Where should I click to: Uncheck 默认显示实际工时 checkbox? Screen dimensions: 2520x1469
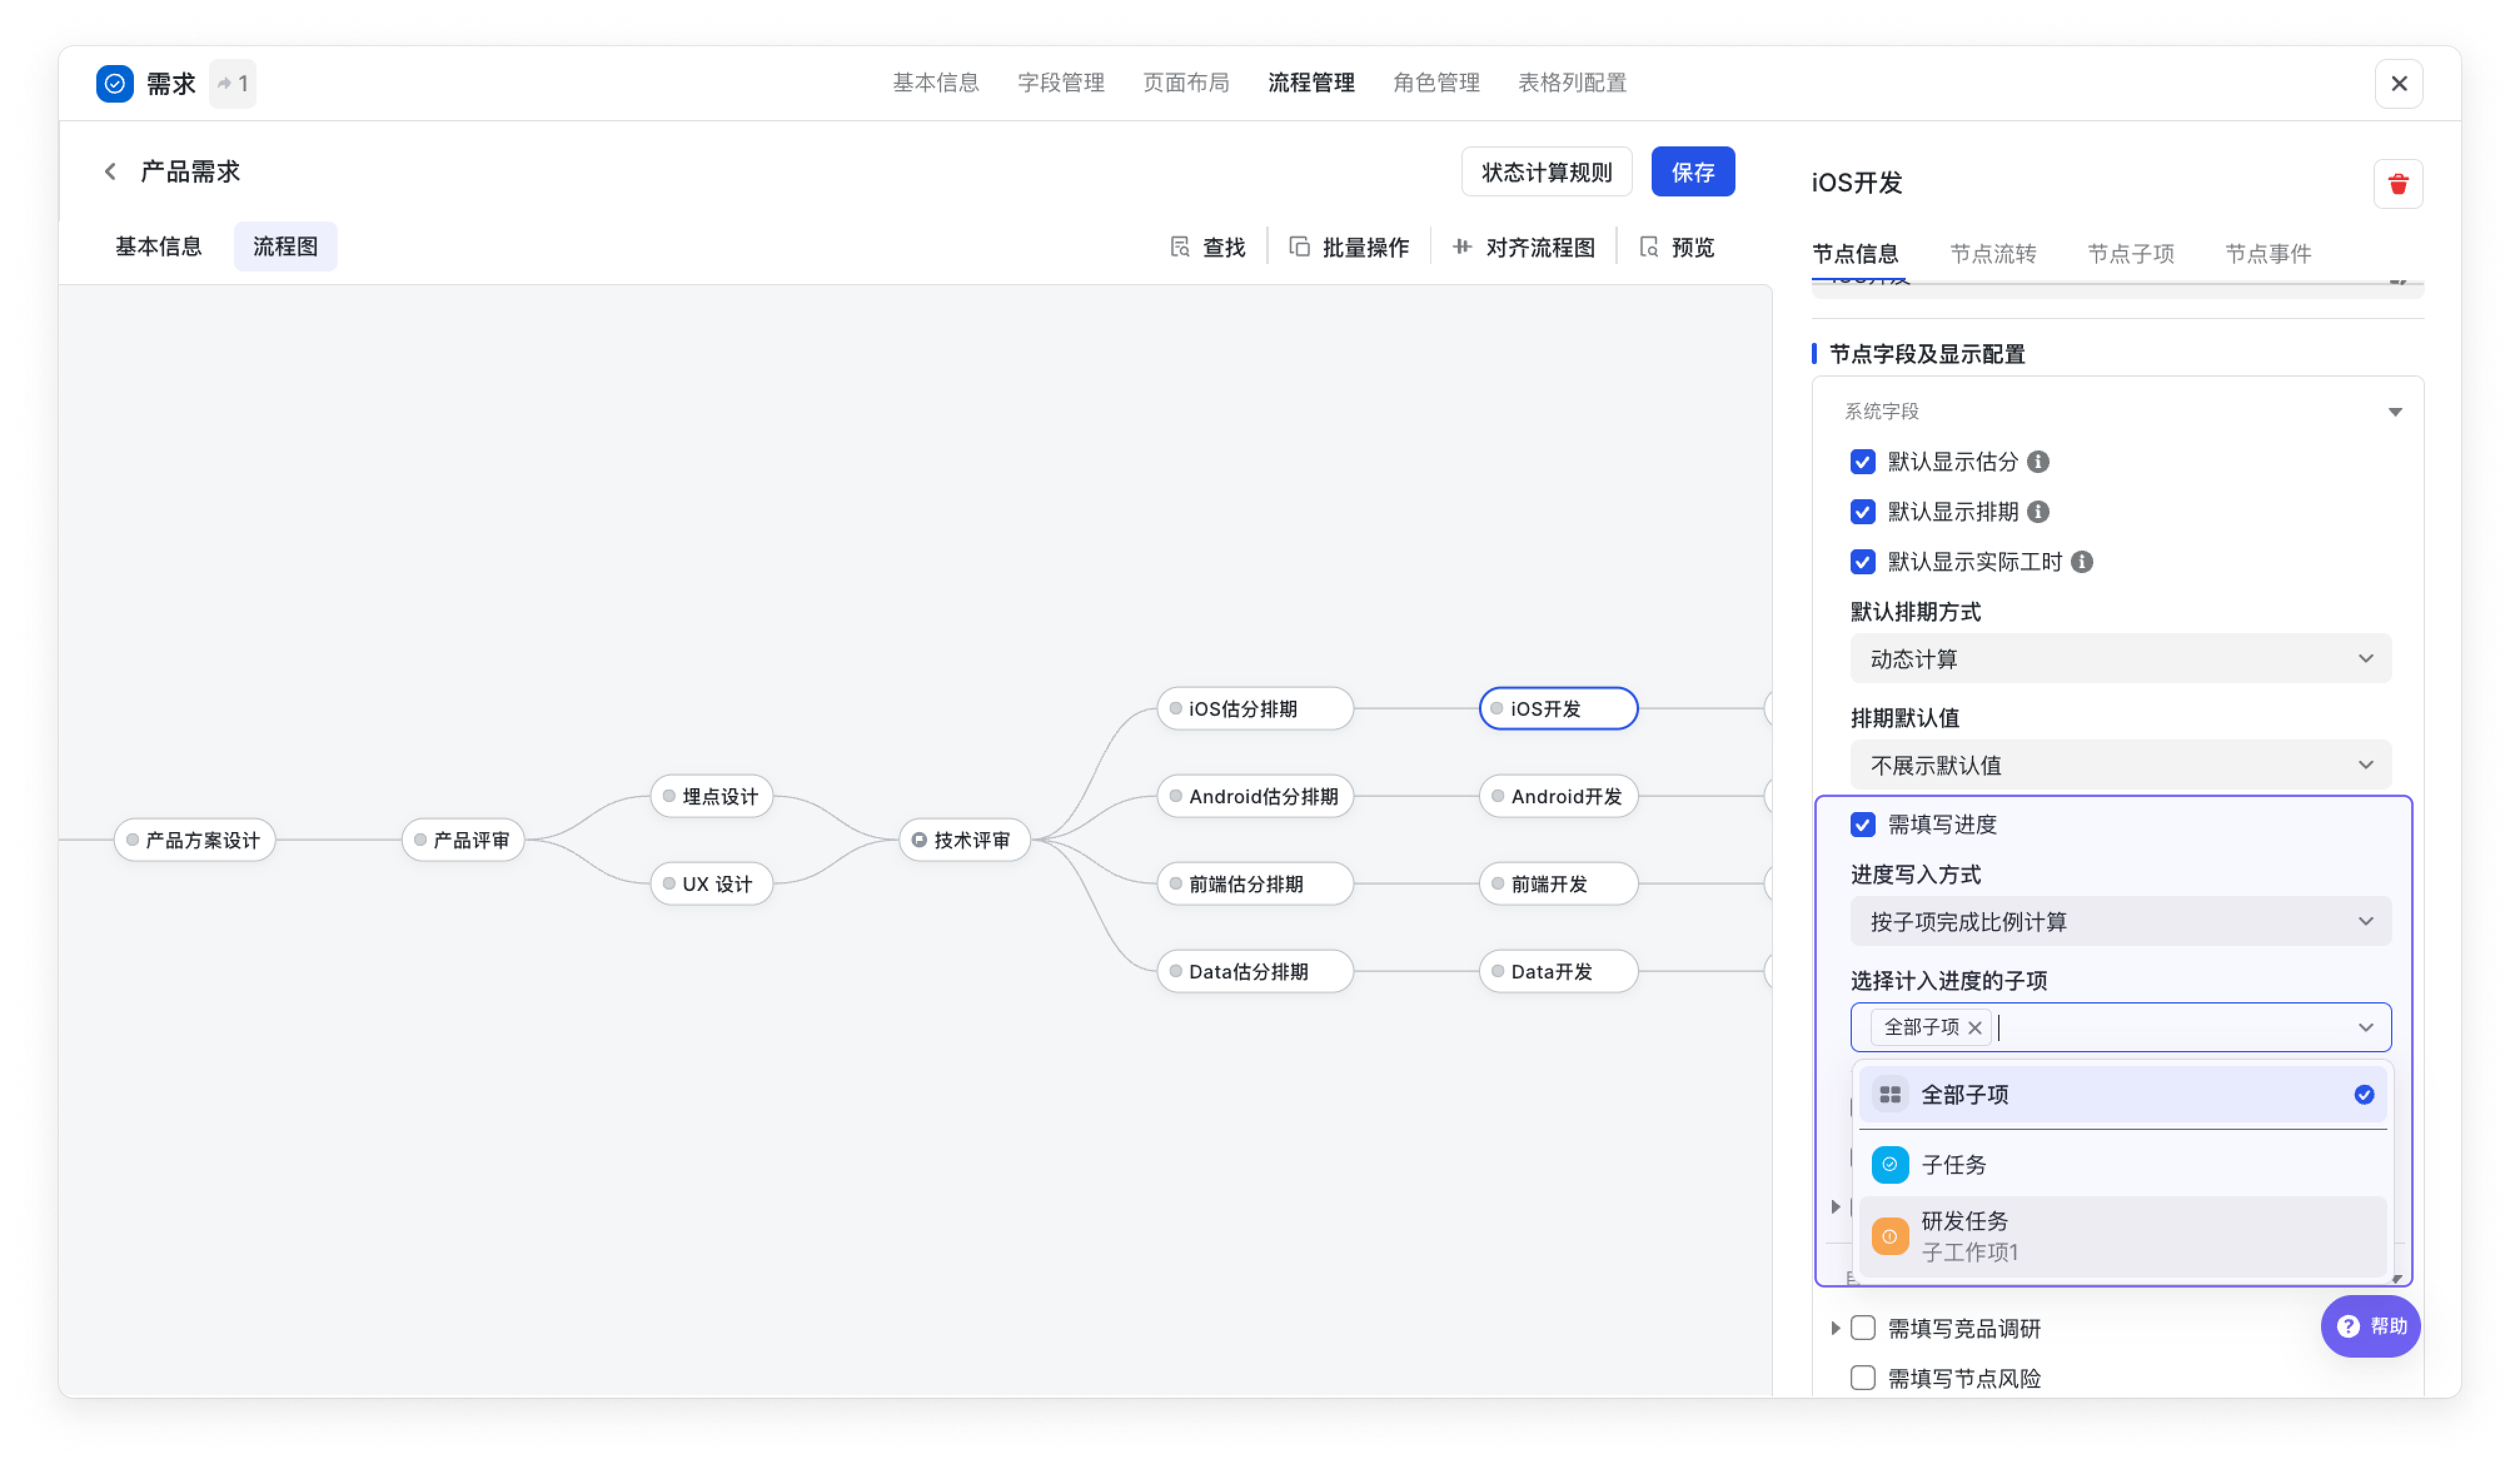[1862, 562]
